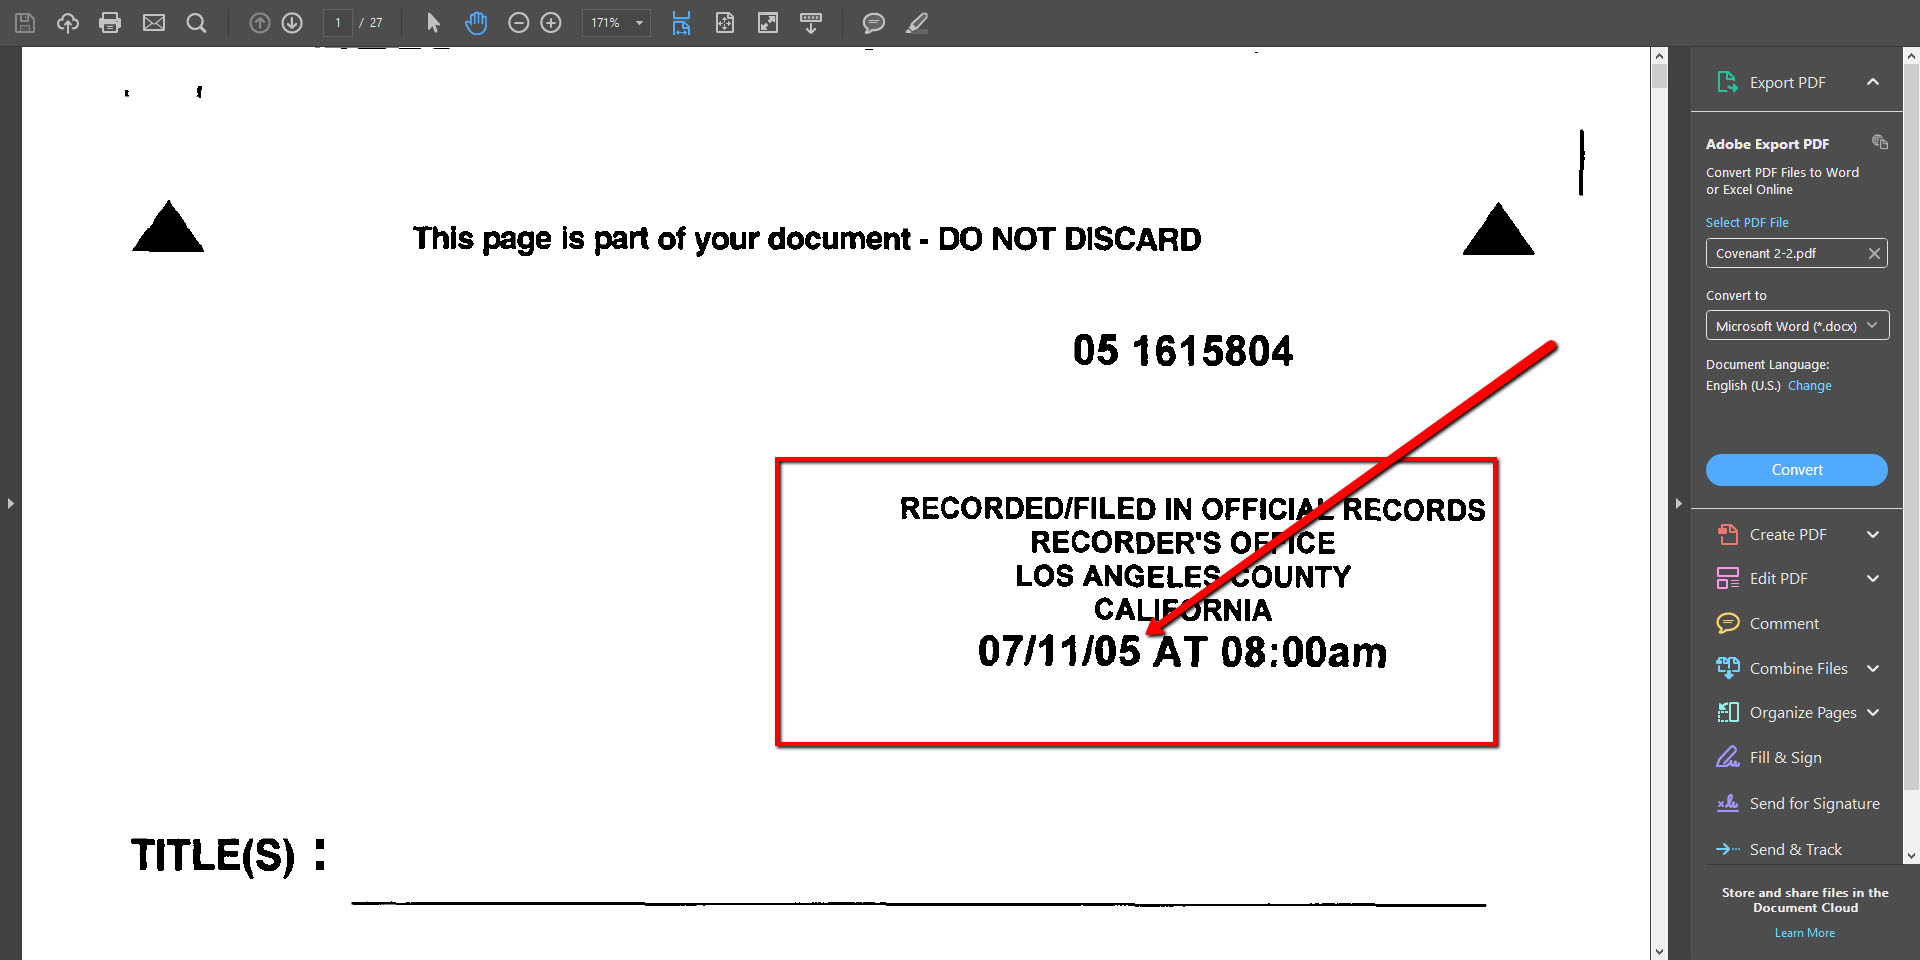
Task: Remove the Covenant 2-2.pdf selected file
Action: (x=1874, y=254)
